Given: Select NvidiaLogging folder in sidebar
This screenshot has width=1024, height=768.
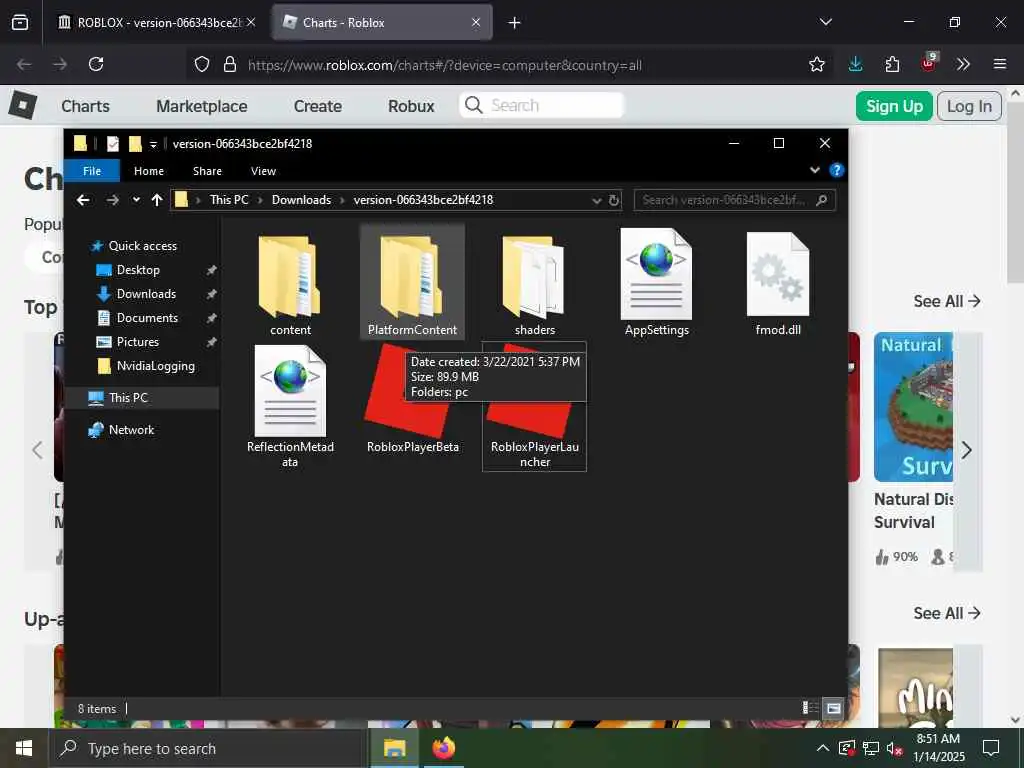Looking at the screenshot, I should coord(155,366).
